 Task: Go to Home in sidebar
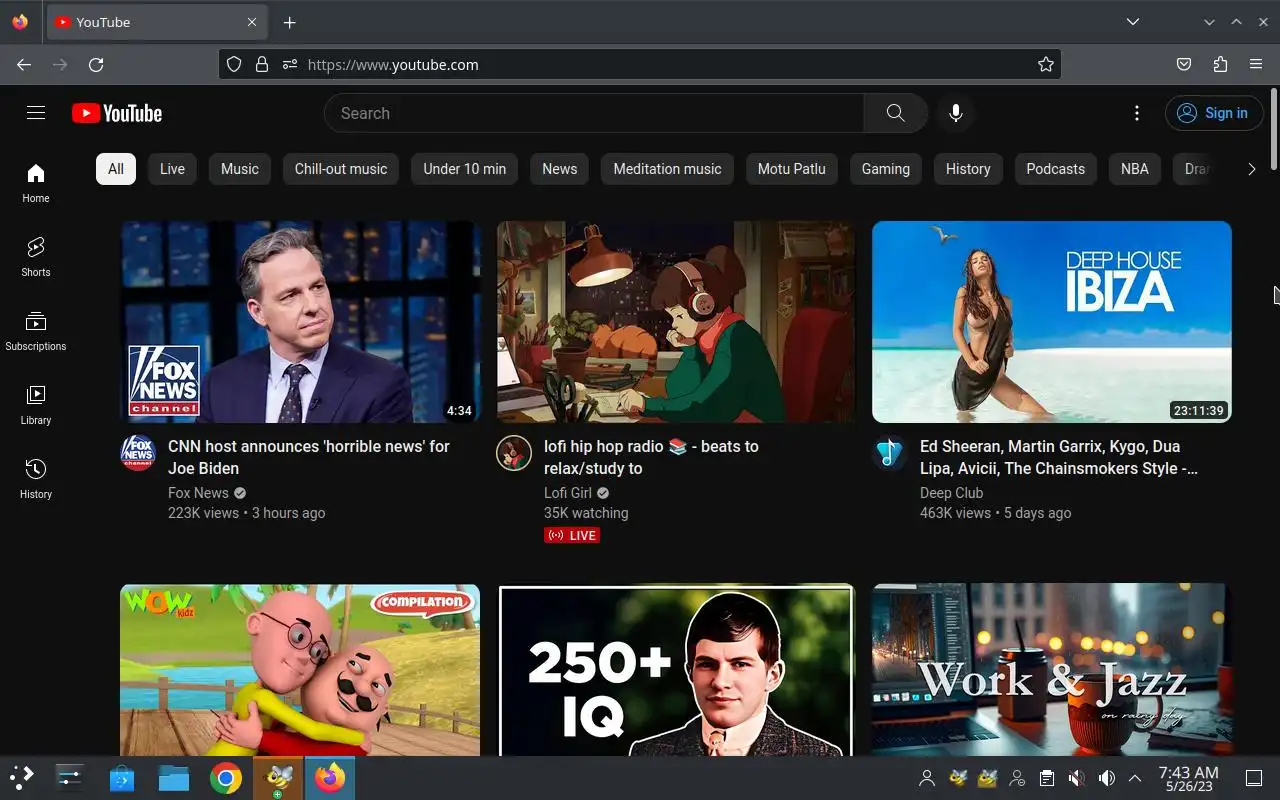(36, 183)
